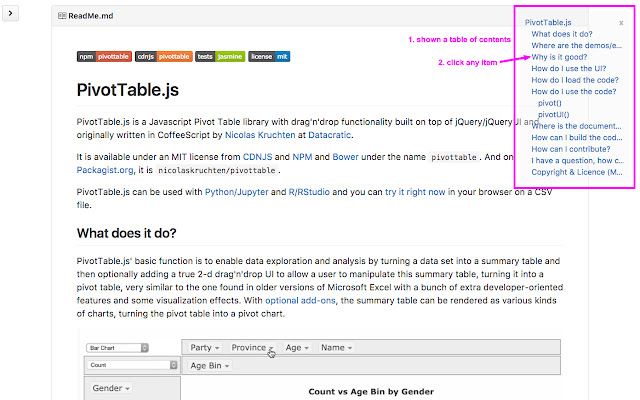The width and height of the screenshot is (640, 400).
Task: Click the 'Count vs Age Bin by Gender' title
Action: pos(371,392)
